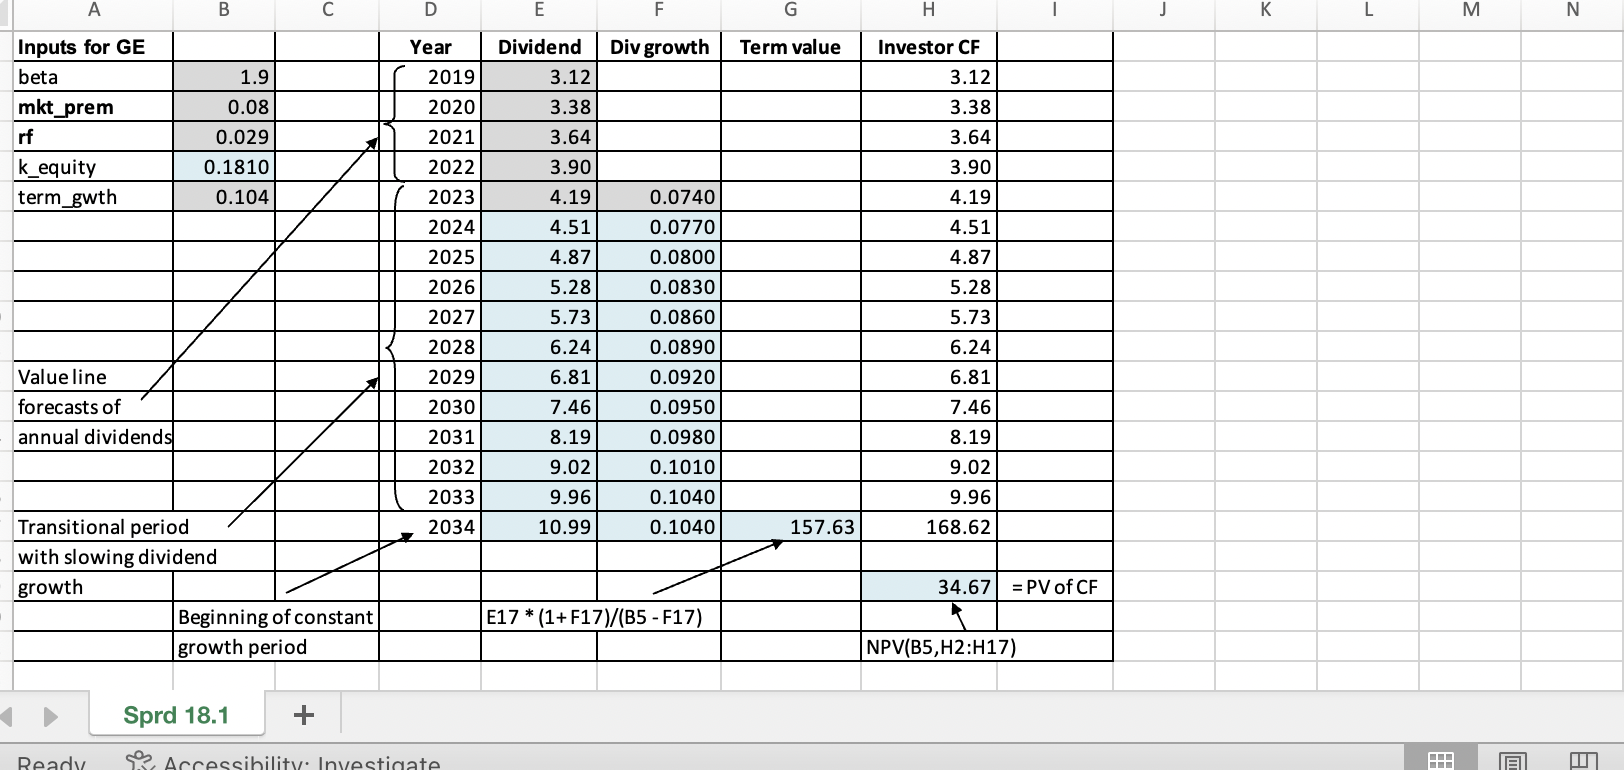The image size is (1624, 770).
Task: Select the "Value line" cell
Action: pos(94,377)
